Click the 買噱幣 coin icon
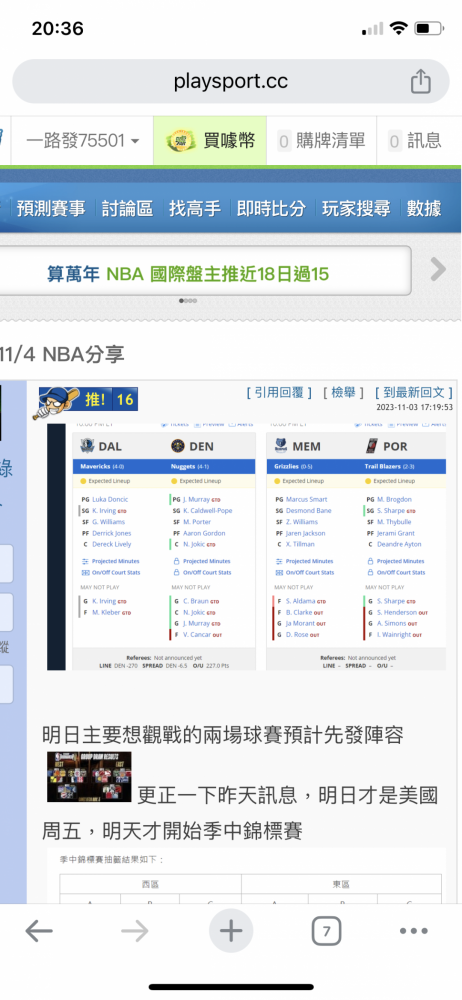The width and height of the screenshot is (462, 1000). 181,140
